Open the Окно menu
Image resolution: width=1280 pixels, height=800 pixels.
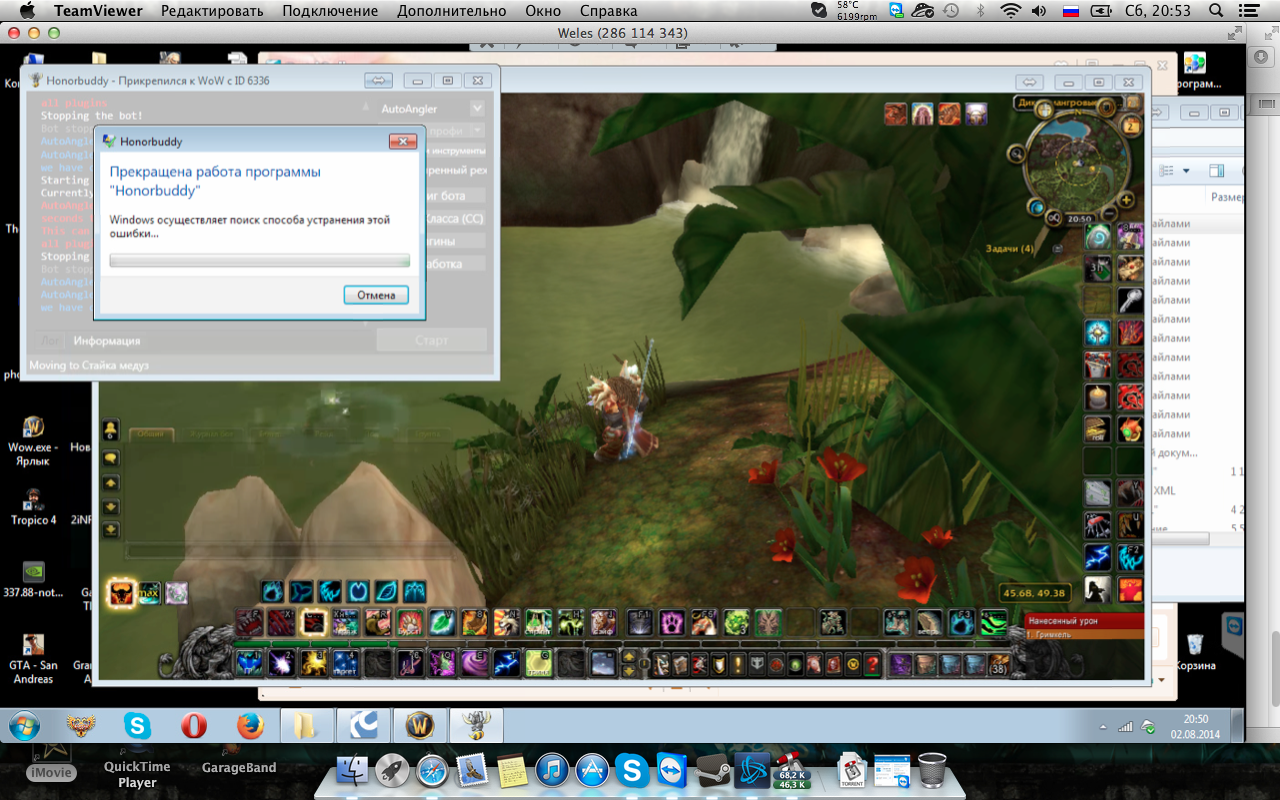click(x=542, y=11)
